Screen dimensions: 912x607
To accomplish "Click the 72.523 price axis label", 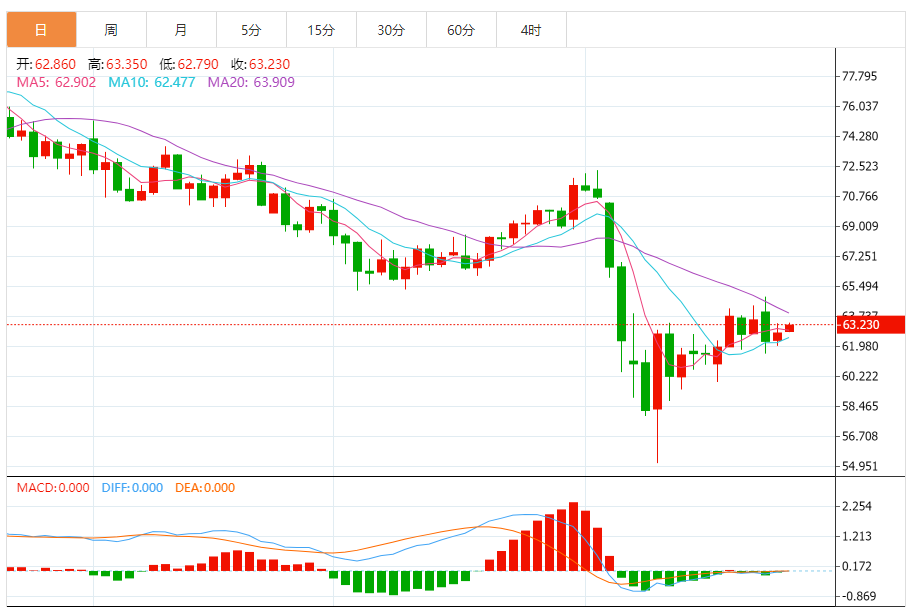I will point(860,166).
